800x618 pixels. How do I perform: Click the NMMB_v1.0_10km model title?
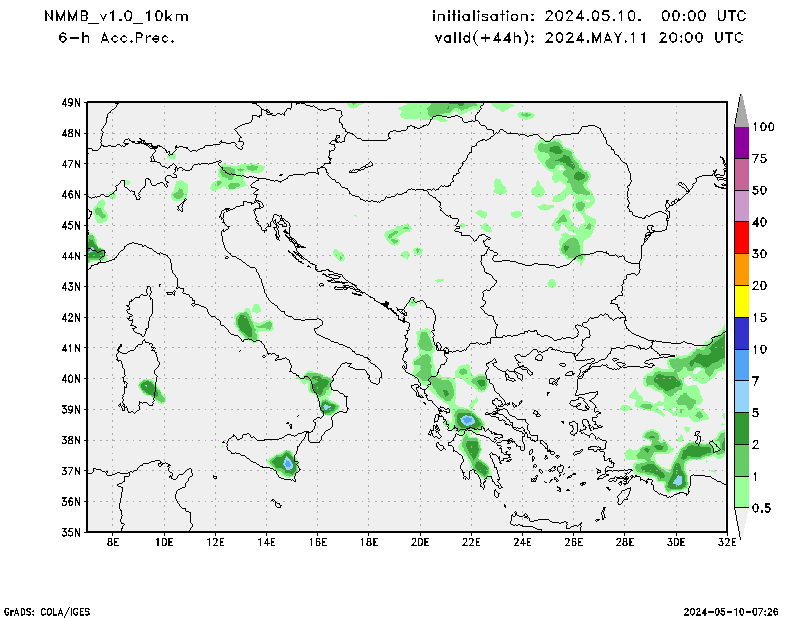tap(116, 16)
